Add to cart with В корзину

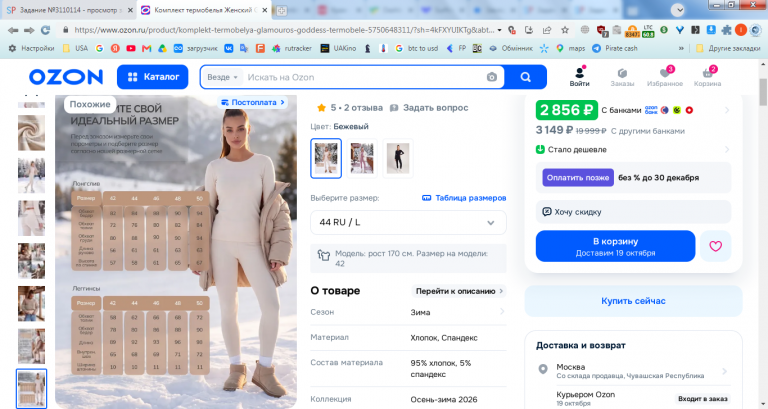615,246
